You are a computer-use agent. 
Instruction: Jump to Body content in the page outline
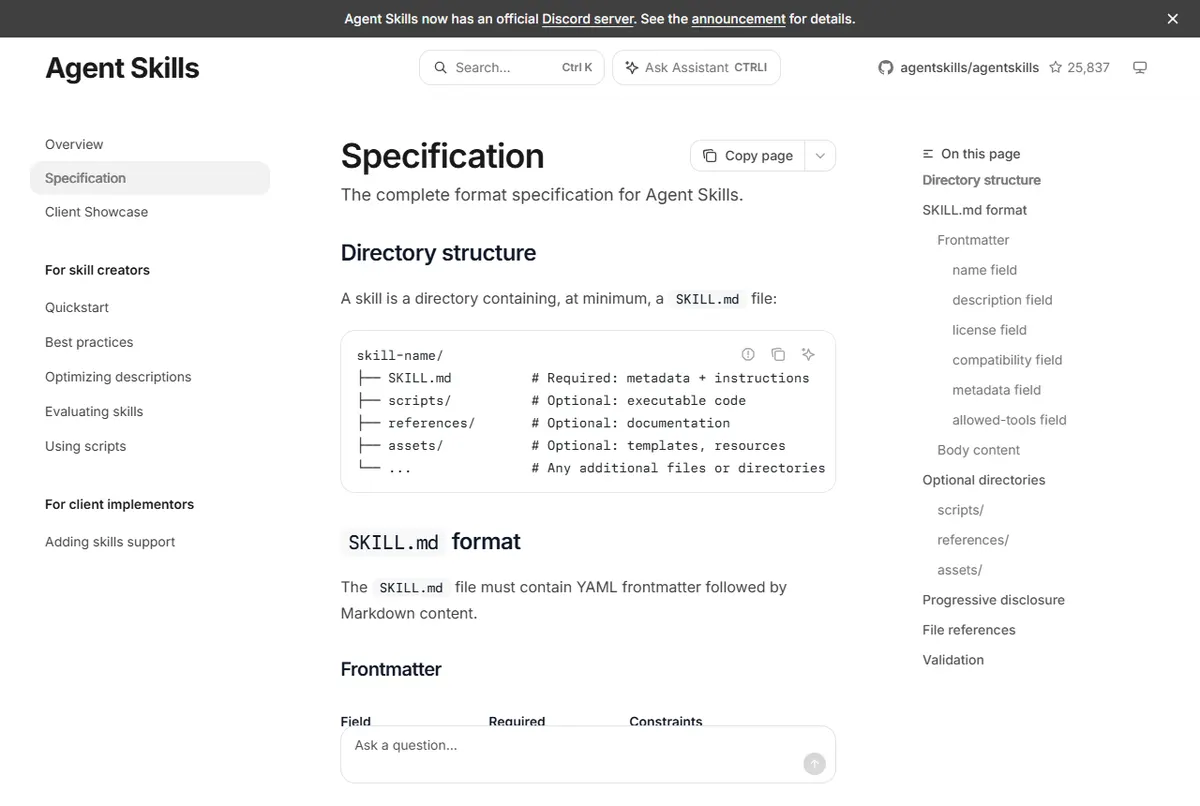(x=978, y=450)
